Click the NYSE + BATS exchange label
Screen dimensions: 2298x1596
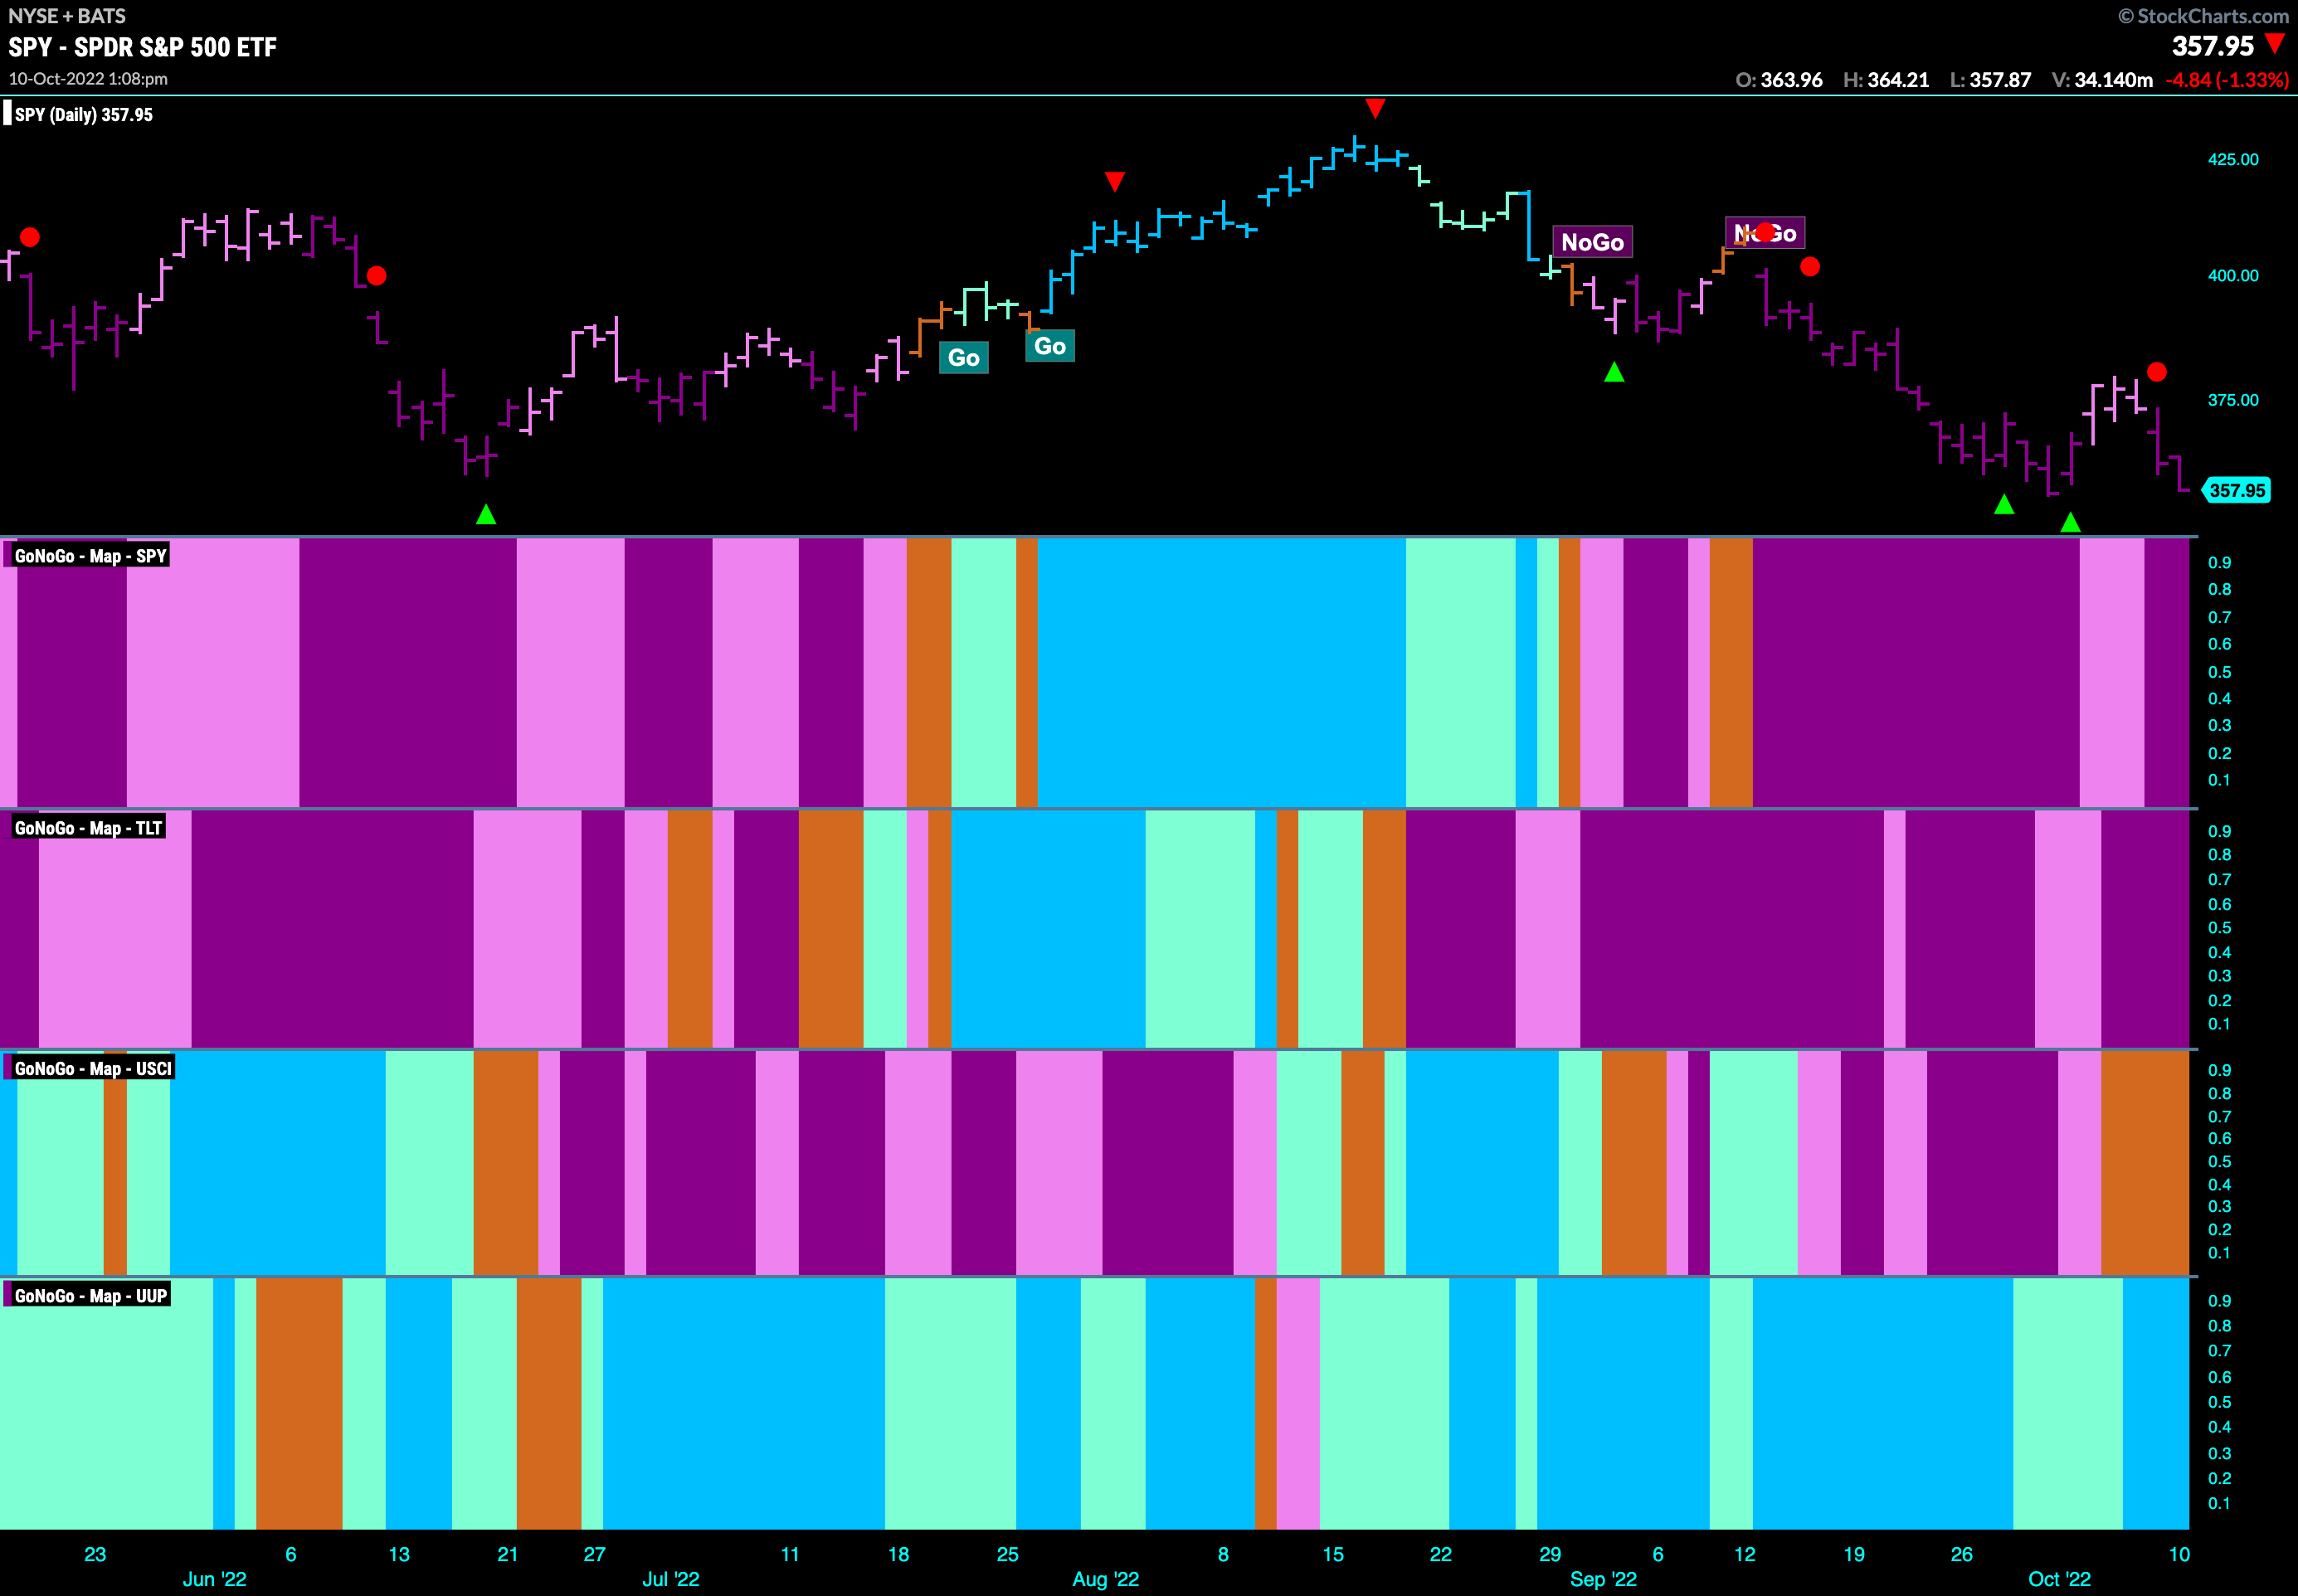click(x=67, y=16)
